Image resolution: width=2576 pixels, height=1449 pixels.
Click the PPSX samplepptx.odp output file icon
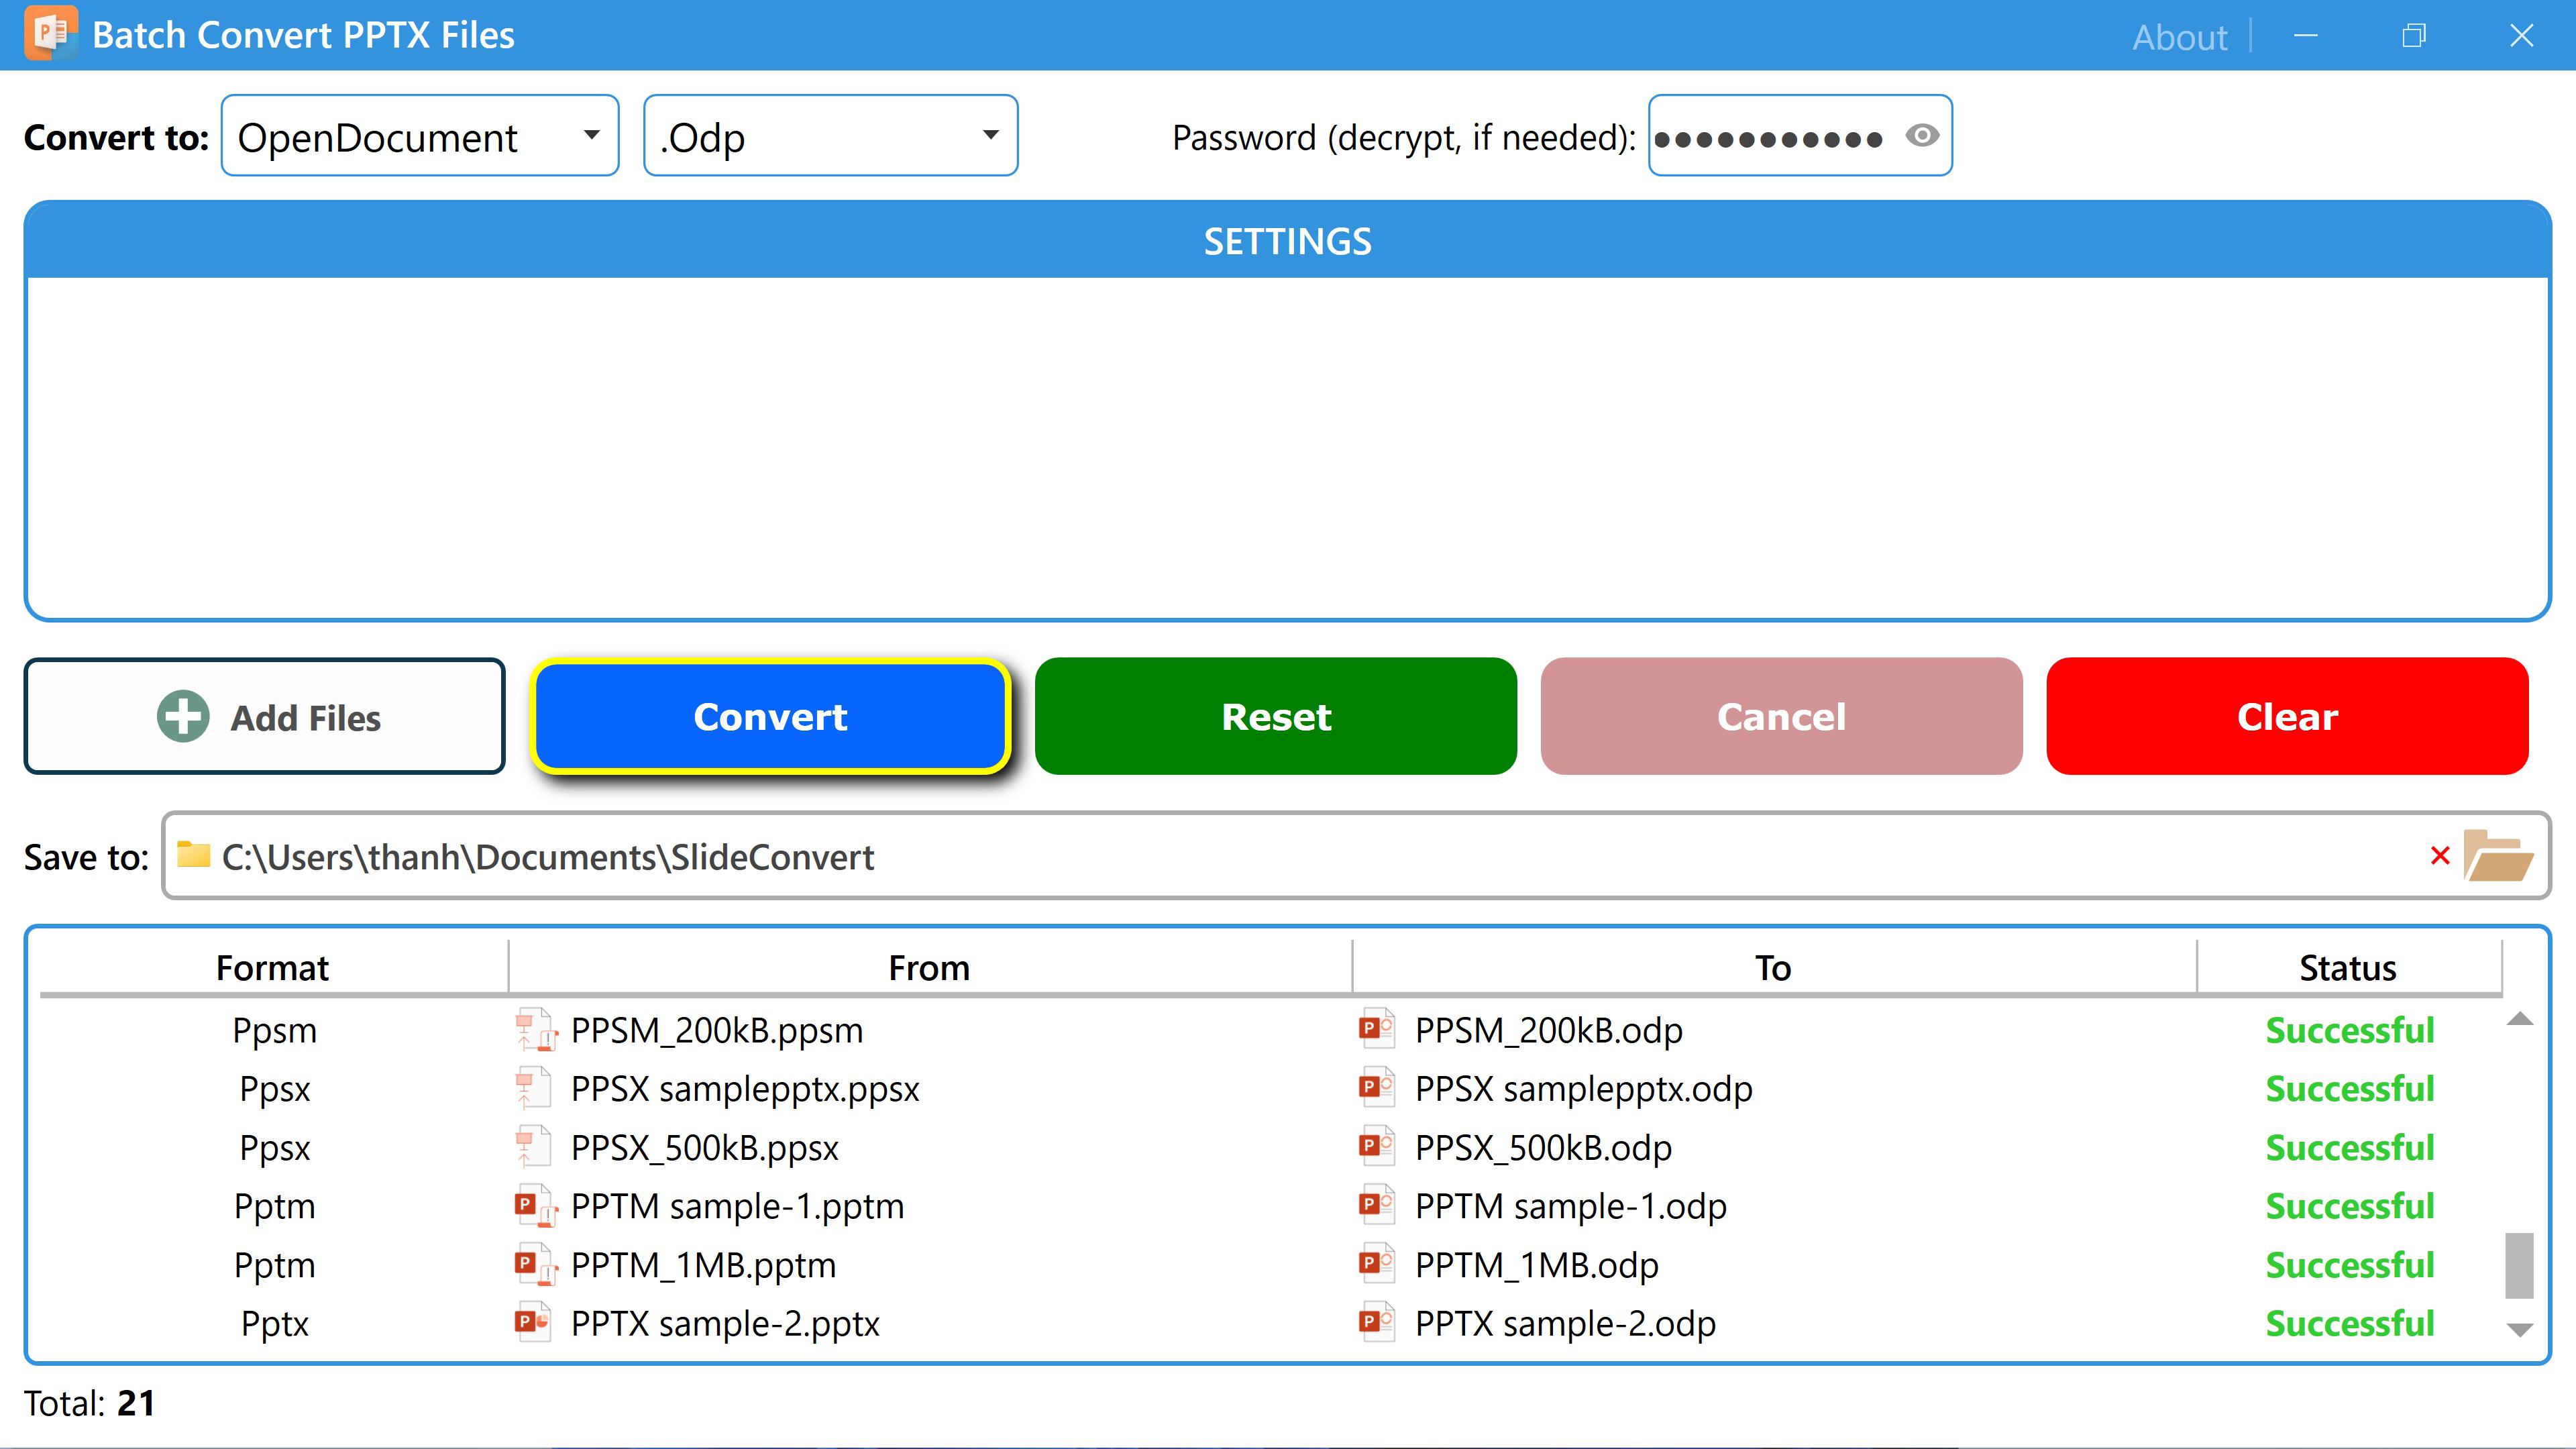1377,1087
